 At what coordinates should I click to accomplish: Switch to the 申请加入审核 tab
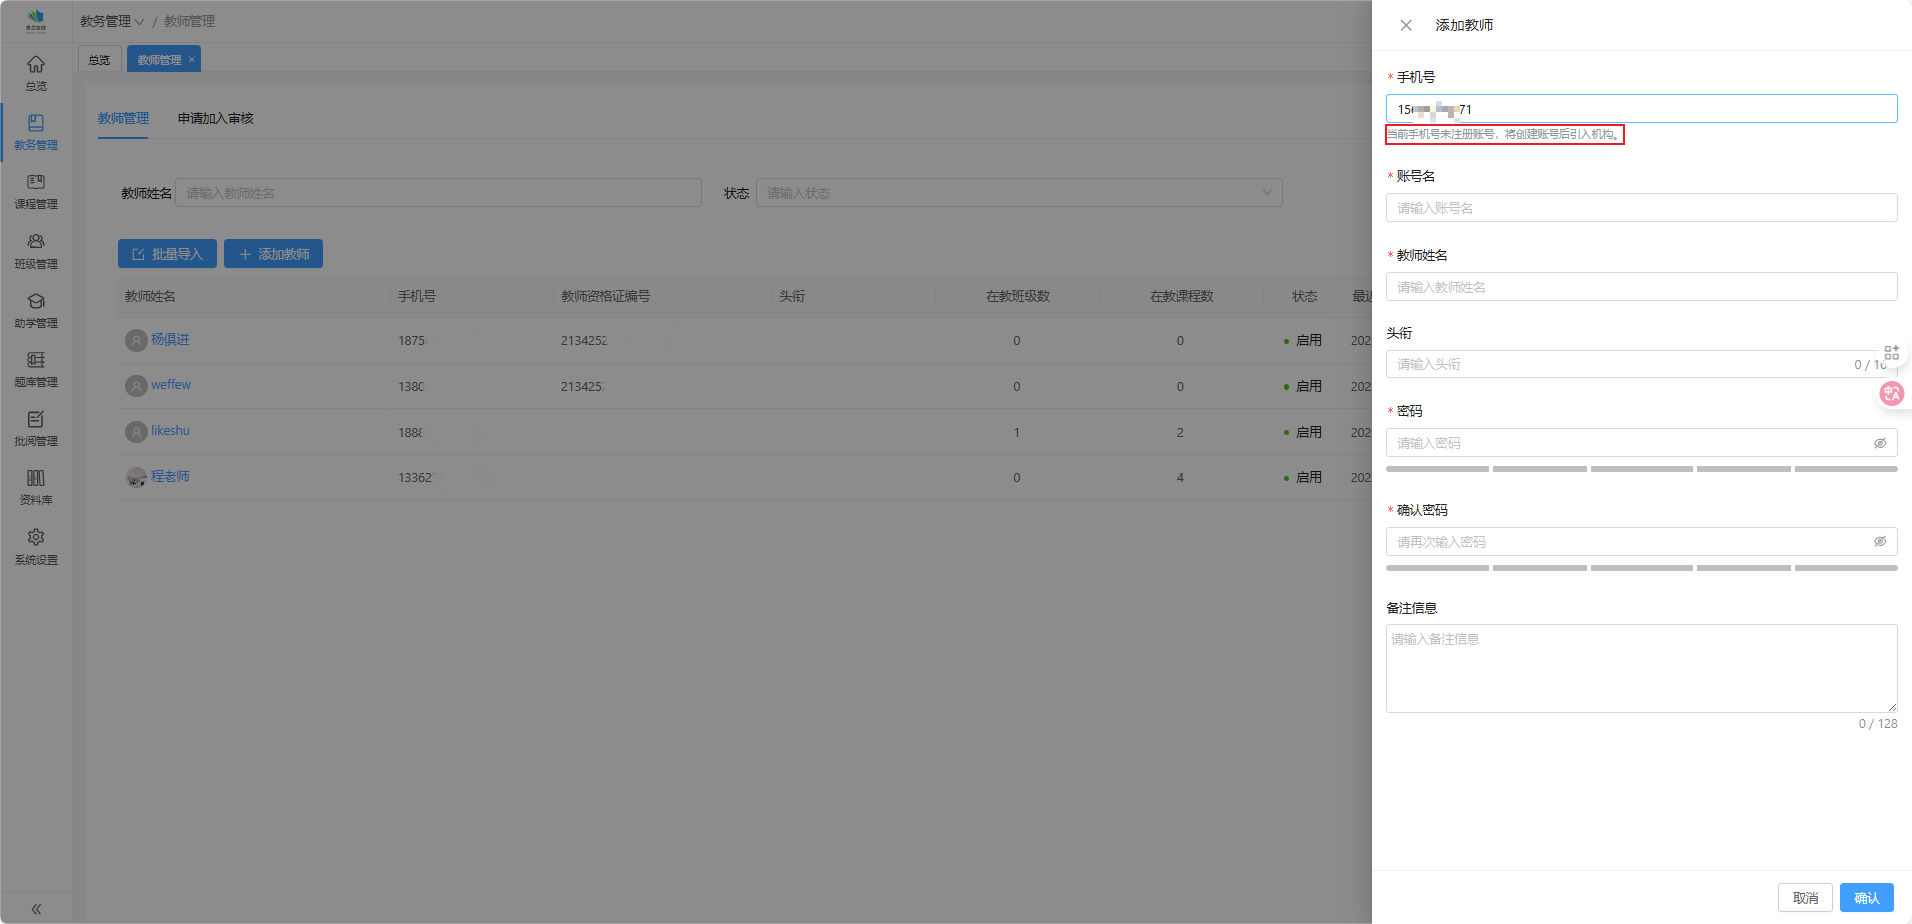[x=215, y=118]
